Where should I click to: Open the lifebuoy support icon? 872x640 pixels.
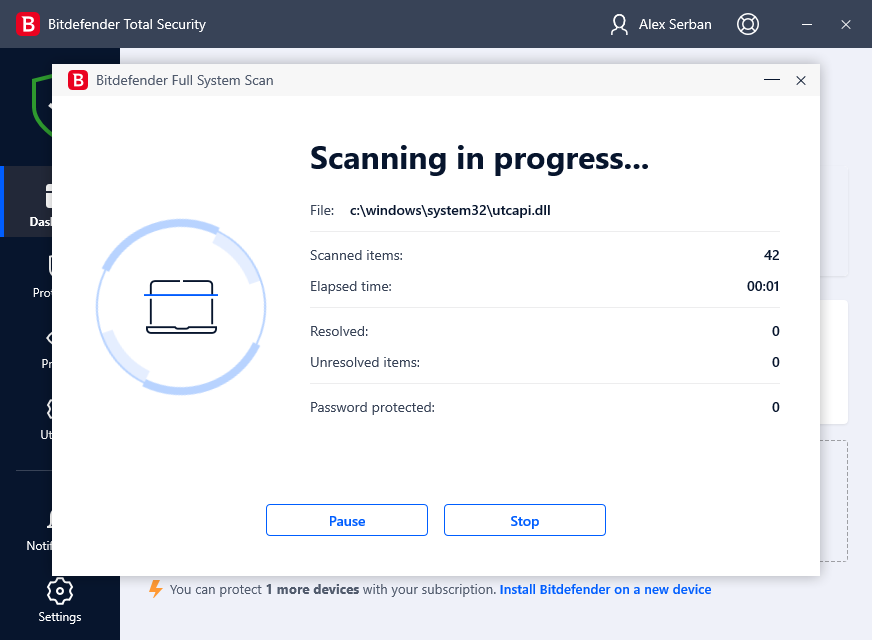pyautogui.click(x=747, y=24)
